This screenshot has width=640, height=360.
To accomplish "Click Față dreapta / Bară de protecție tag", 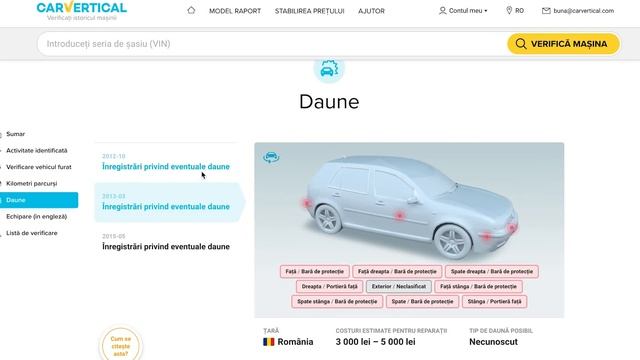I will 397,271.
